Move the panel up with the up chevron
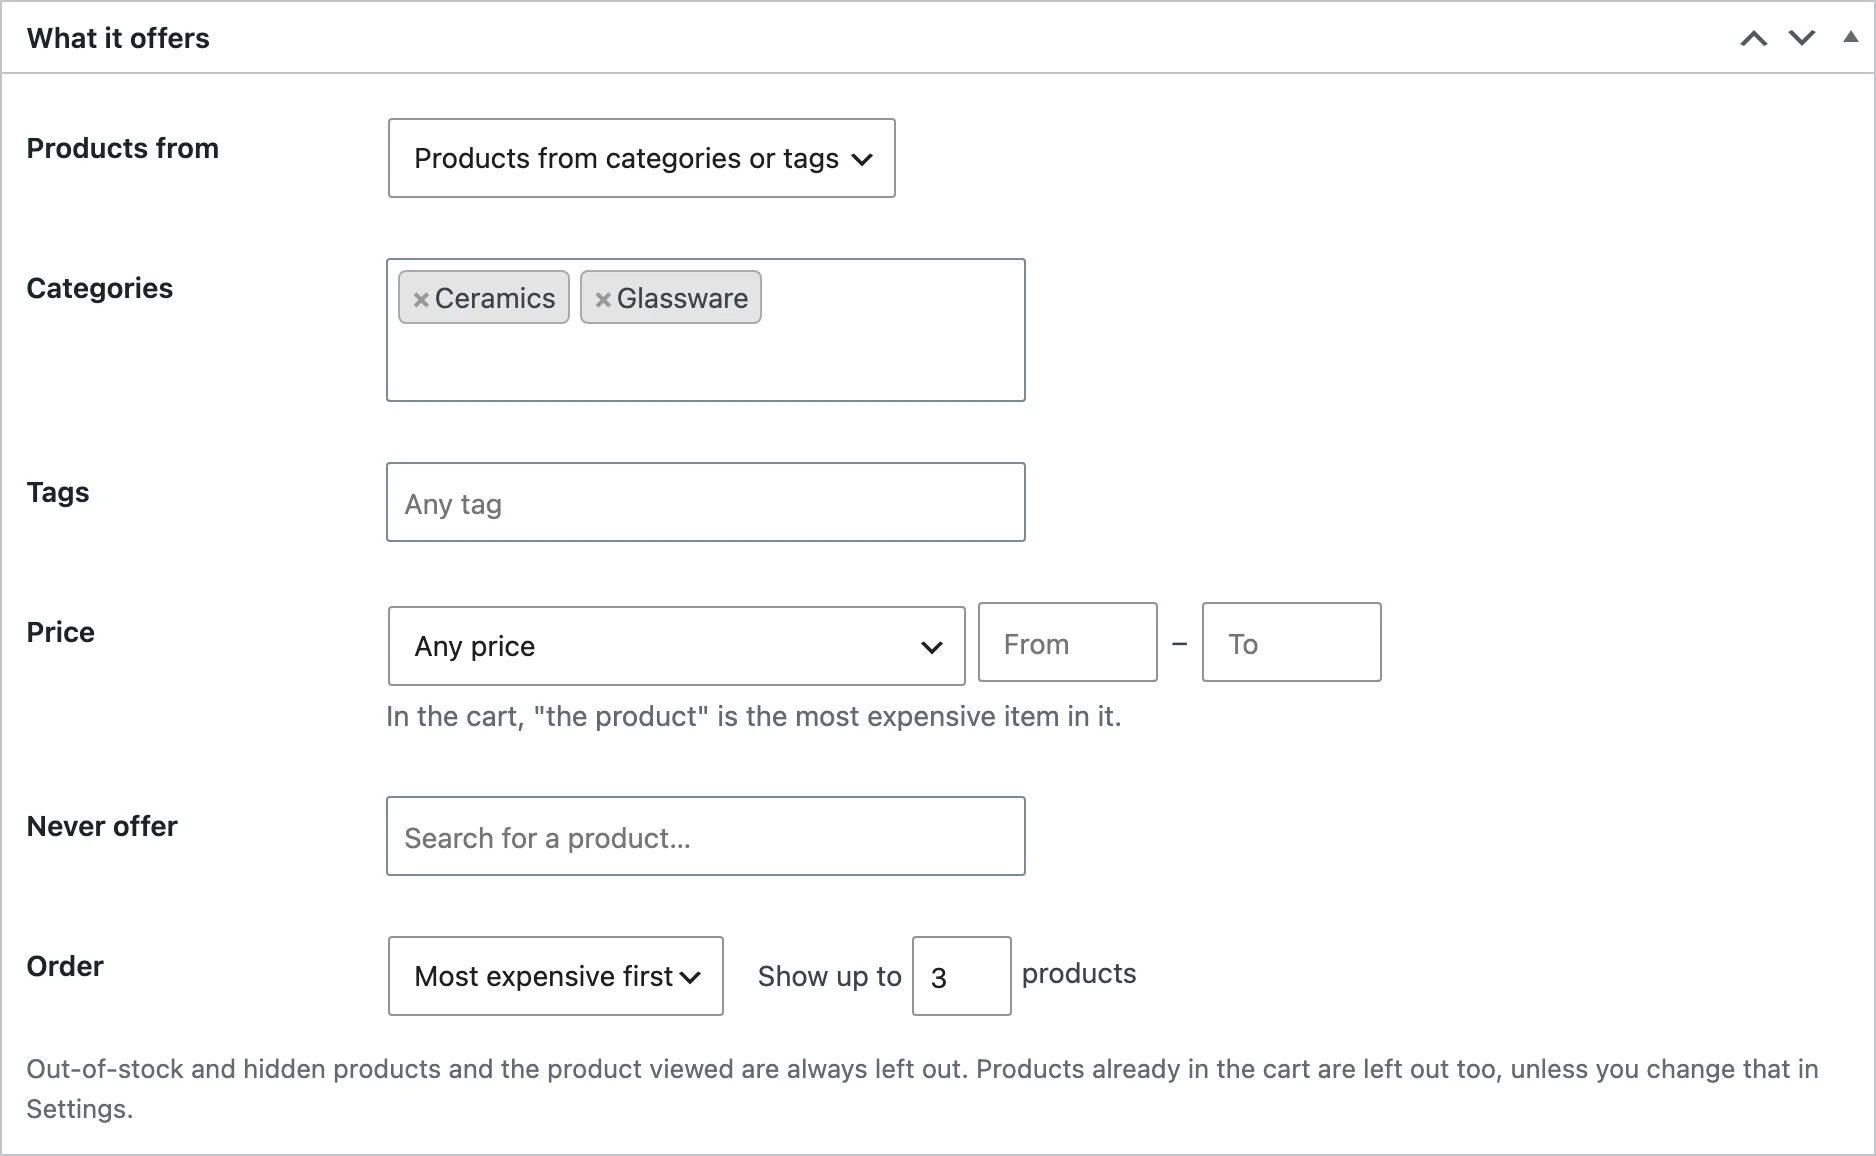 (1754, 38)
